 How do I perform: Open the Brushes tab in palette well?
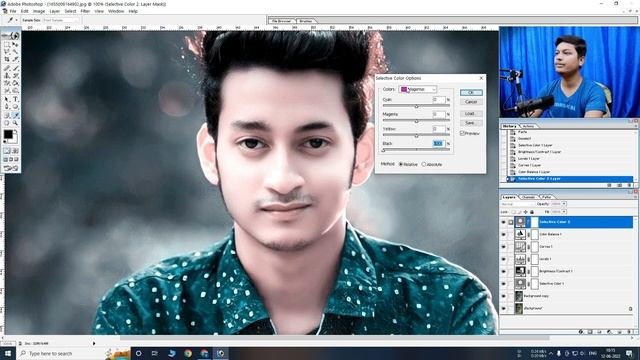306,20
